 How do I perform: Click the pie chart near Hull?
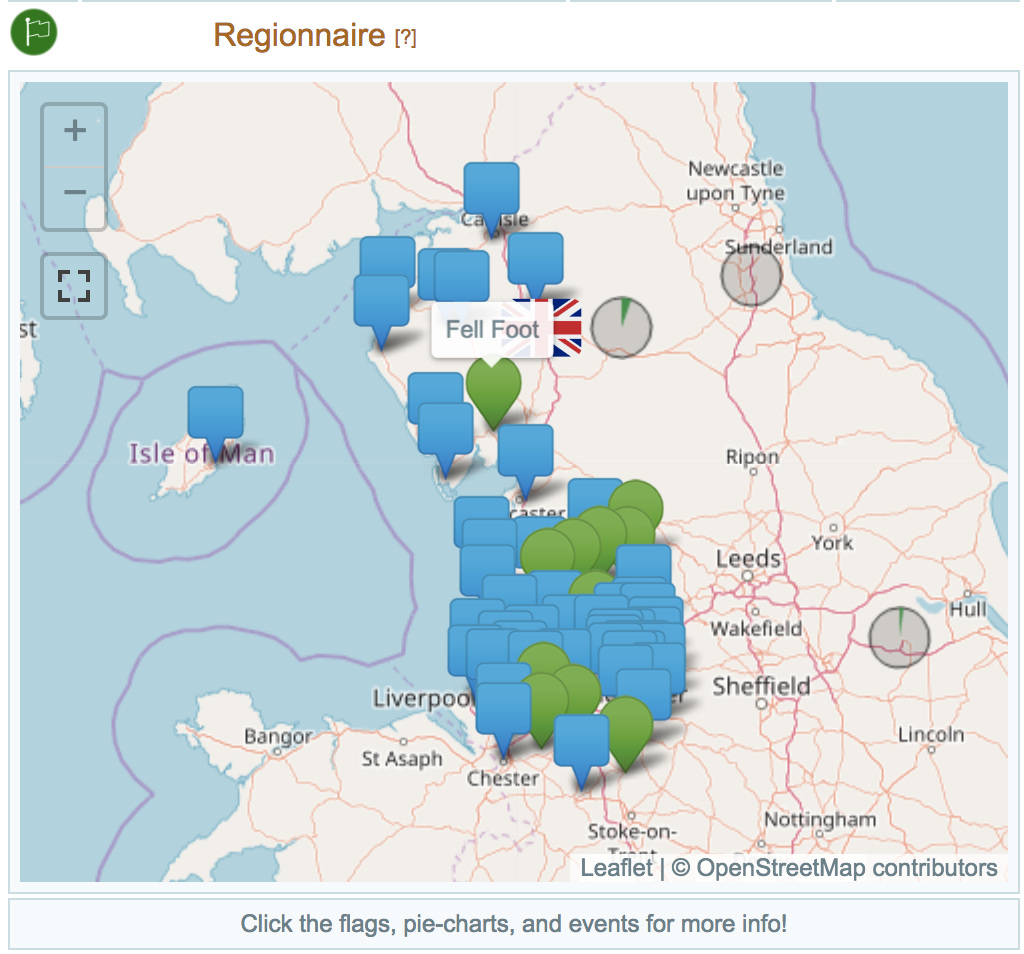click(x=899, y=637)
